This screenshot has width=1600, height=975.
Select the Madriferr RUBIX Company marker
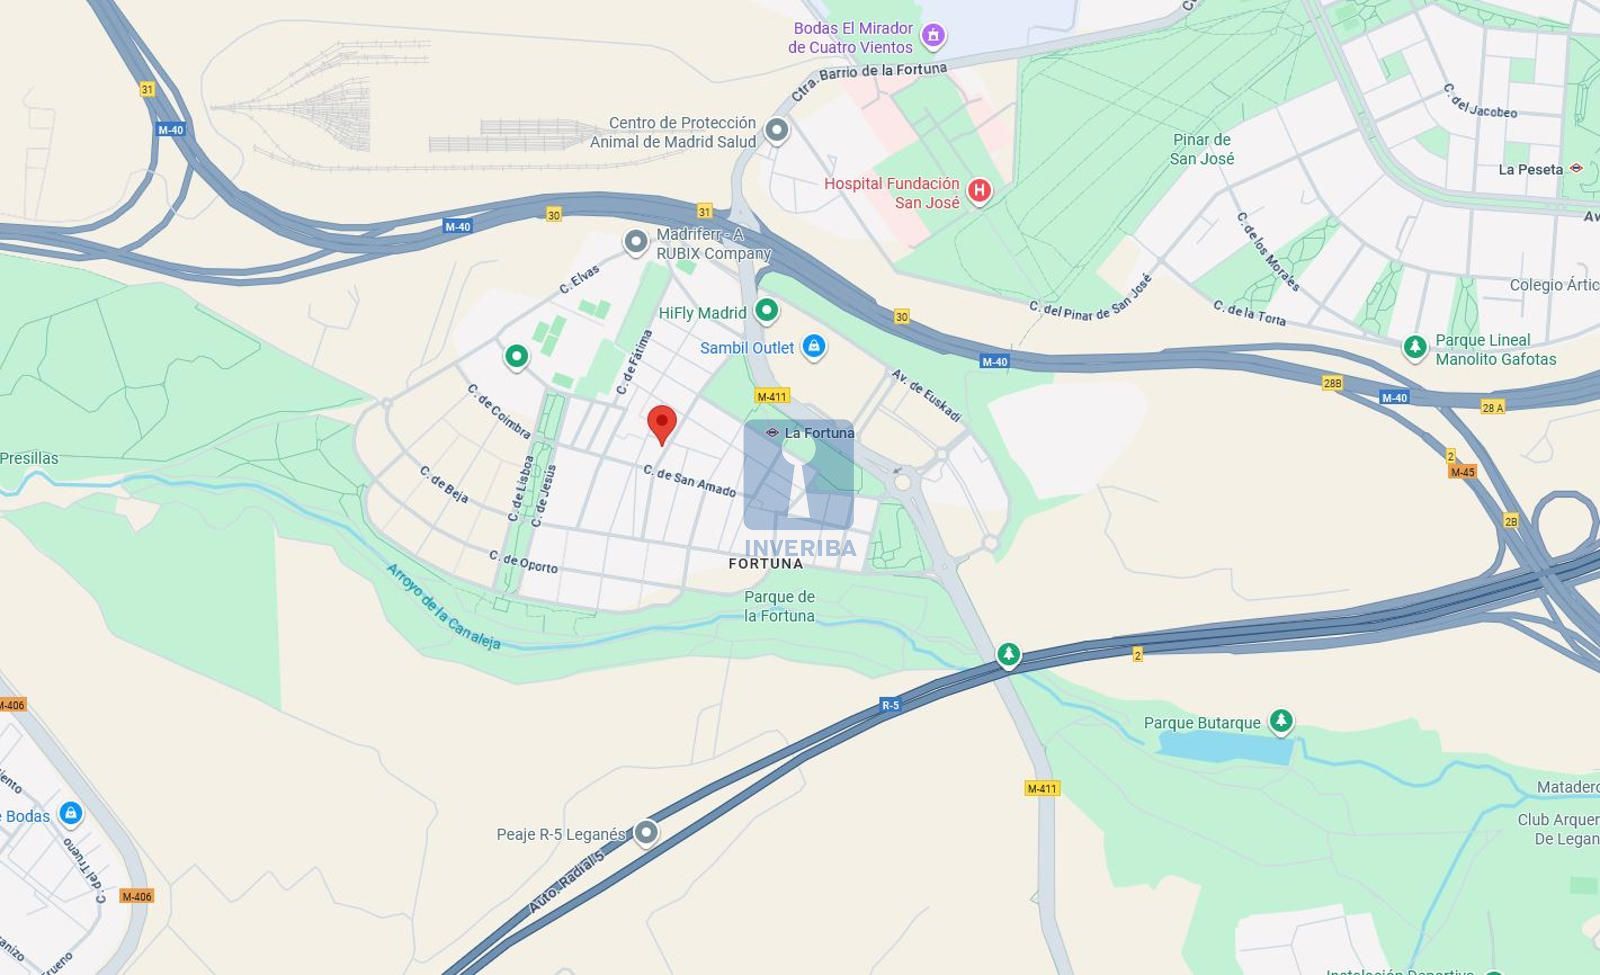click(636, 241)
